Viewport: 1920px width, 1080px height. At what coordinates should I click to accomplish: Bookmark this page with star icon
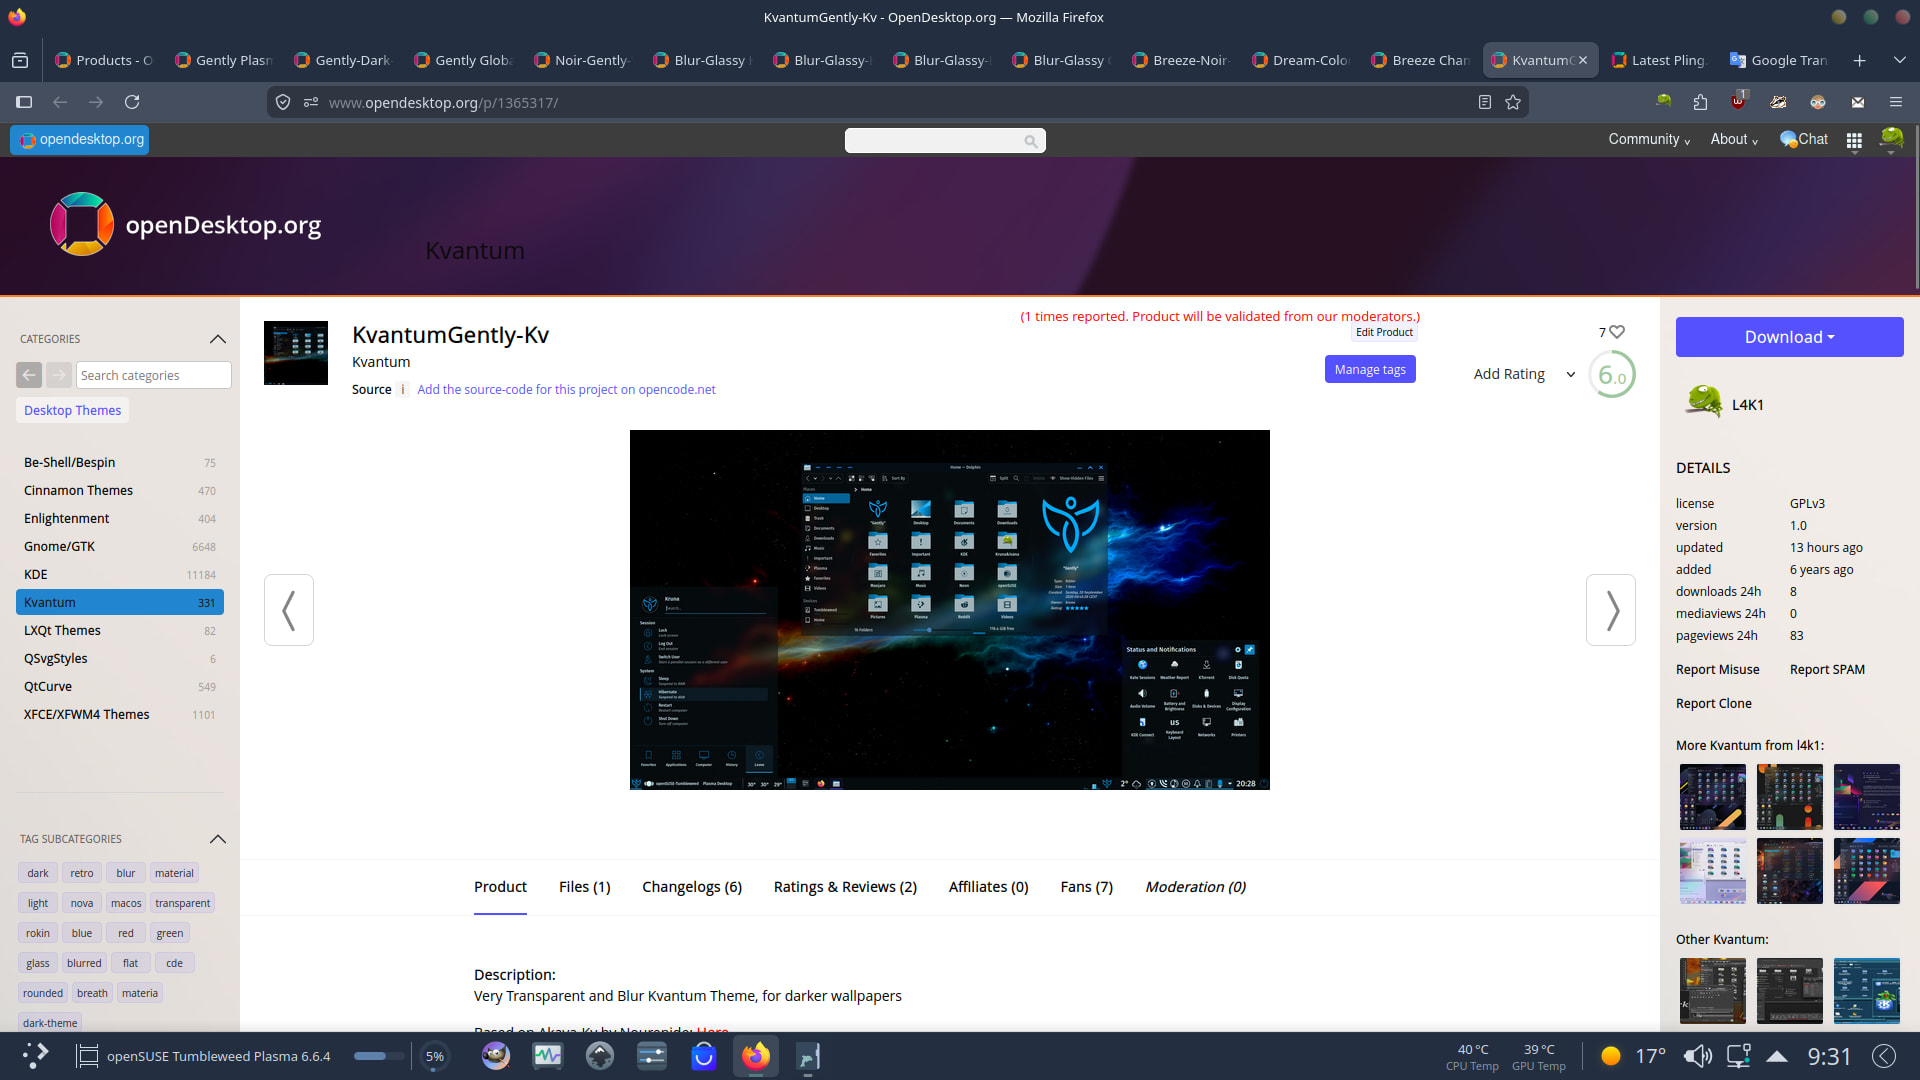click(x=1513, y=102)
